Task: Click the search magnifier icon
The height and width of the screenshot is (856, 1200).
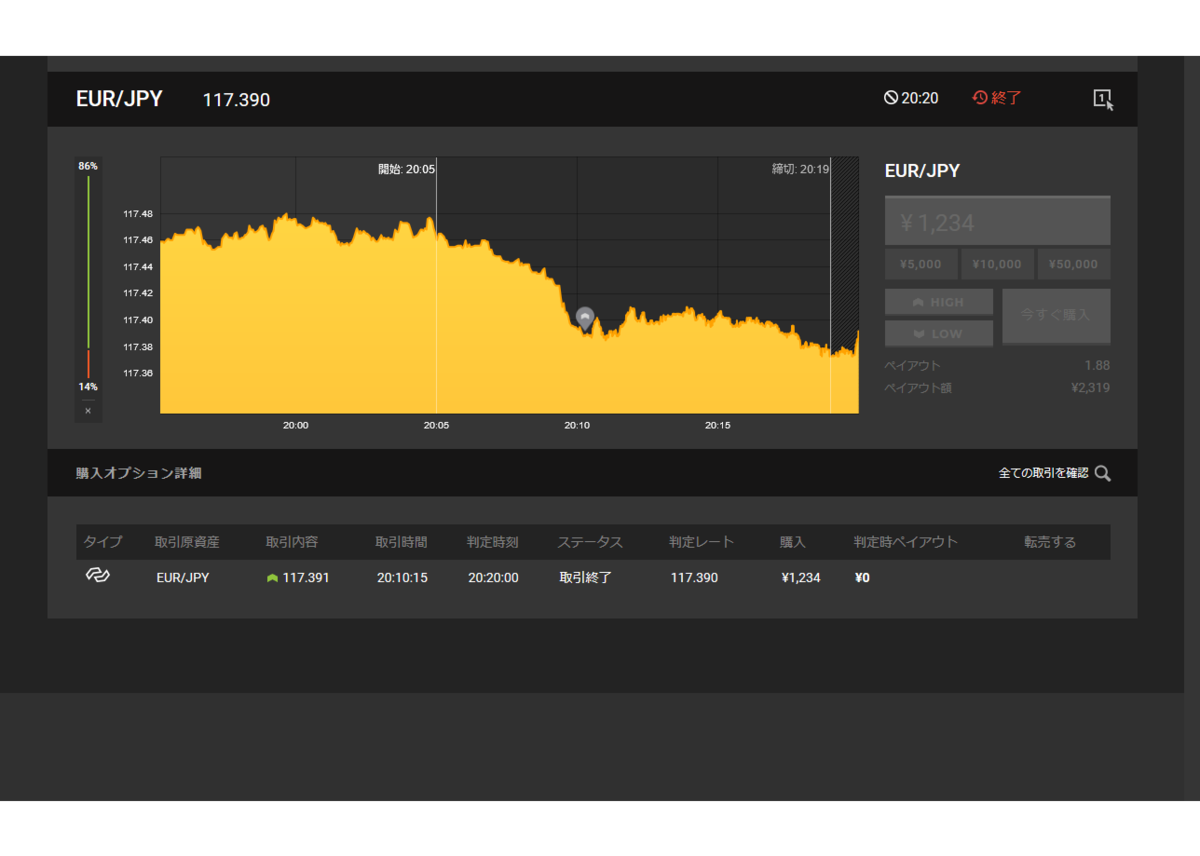Action: [1102, 473]
